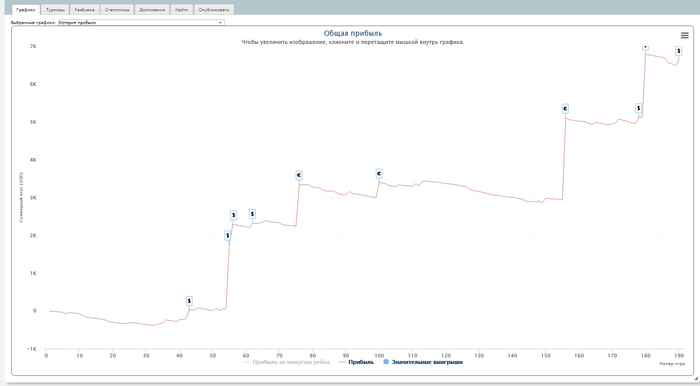Go to the Достижения tab
This screenshot has width=700, height=386.
point(152,10)
